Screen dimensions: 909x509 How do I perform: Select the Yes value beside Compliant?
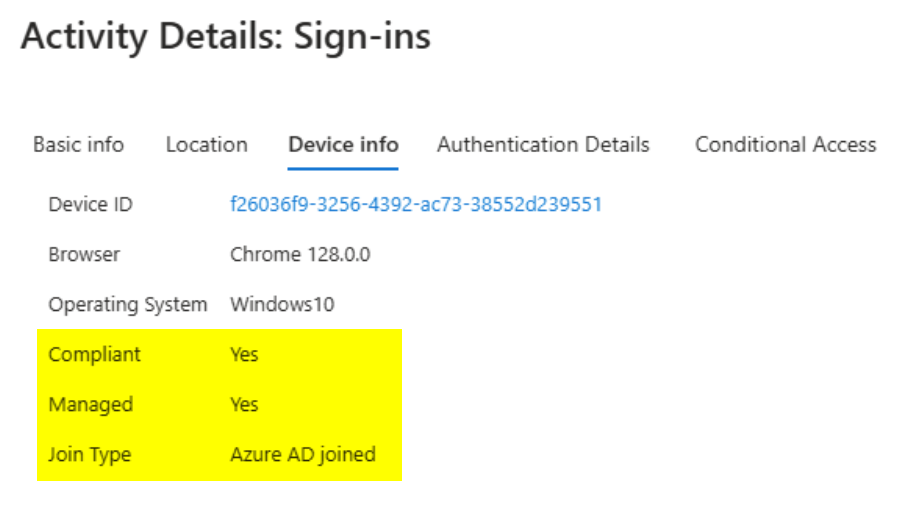point(244,354)
